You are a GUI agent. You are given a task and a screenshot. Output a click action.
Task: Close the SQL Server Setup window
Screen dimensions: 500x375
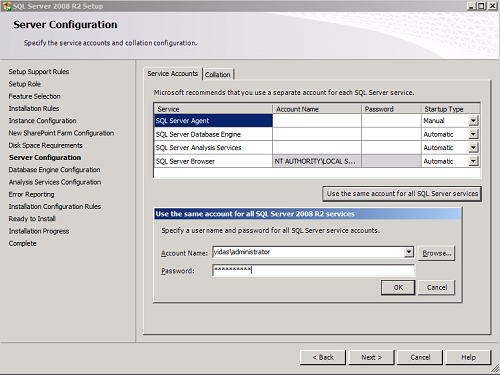coord(492,6)
